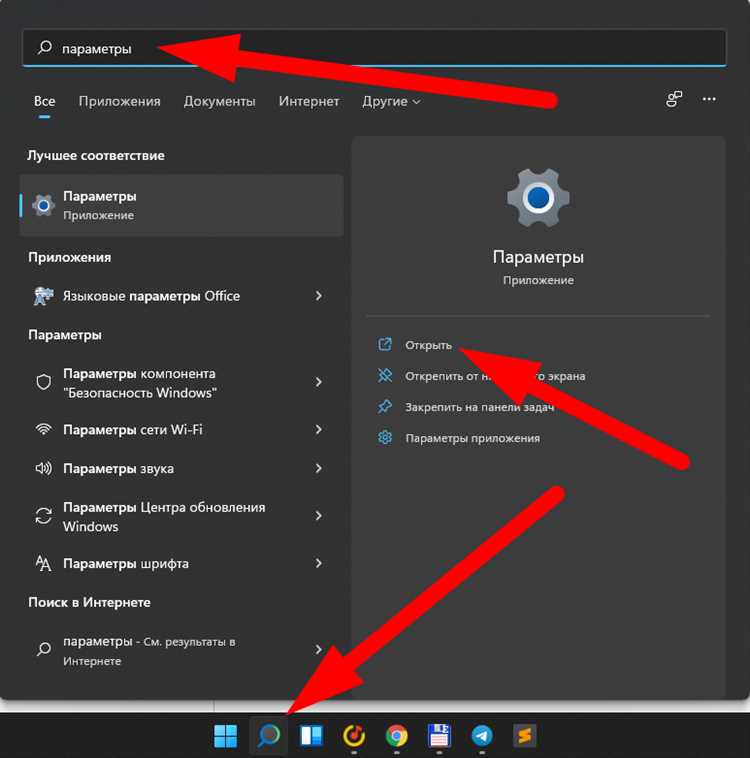750x758 pixels.
Task: Switch to the Приложения filter tab
Action: point(119,102)
